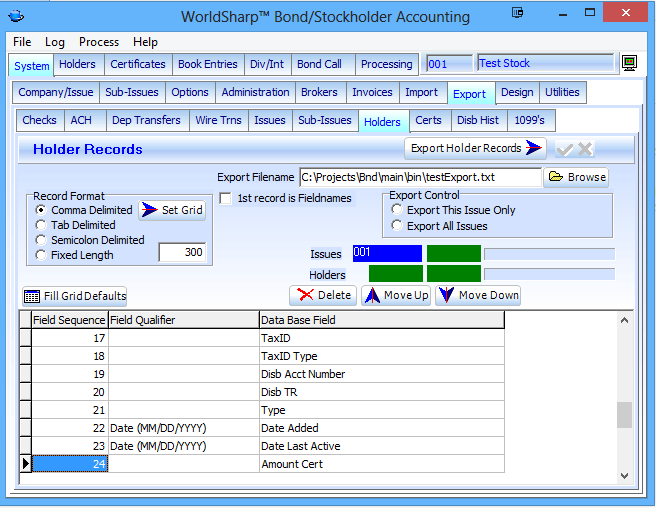Click the Export Holder Records arrow button
Screen dimensions: 656x508
475,148
